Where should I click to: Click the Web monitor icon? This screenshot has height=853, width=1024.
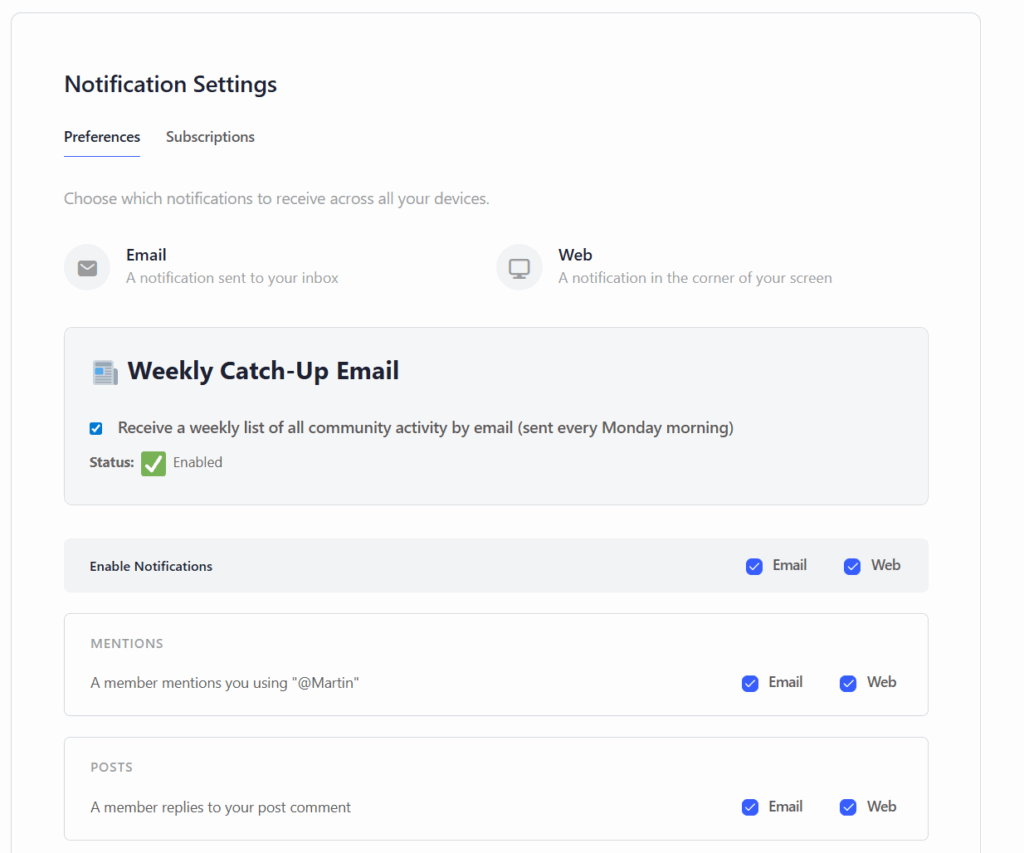(x=519, y=268)
